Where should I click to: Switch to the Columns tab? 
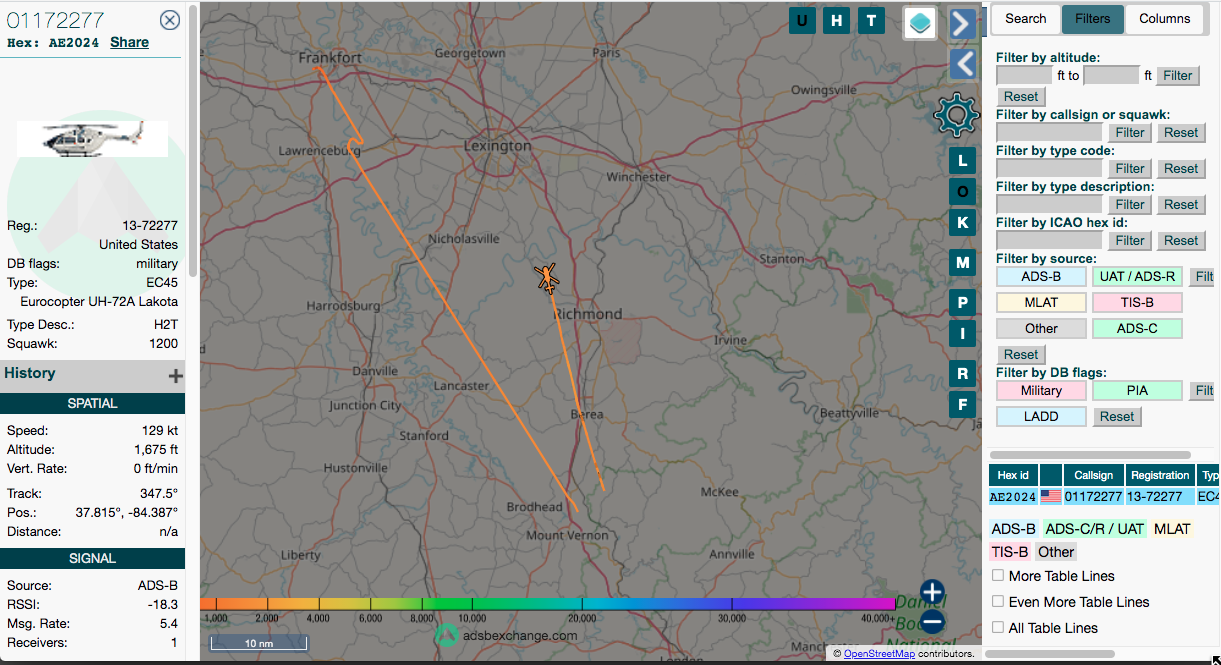tap(1164, 19)
